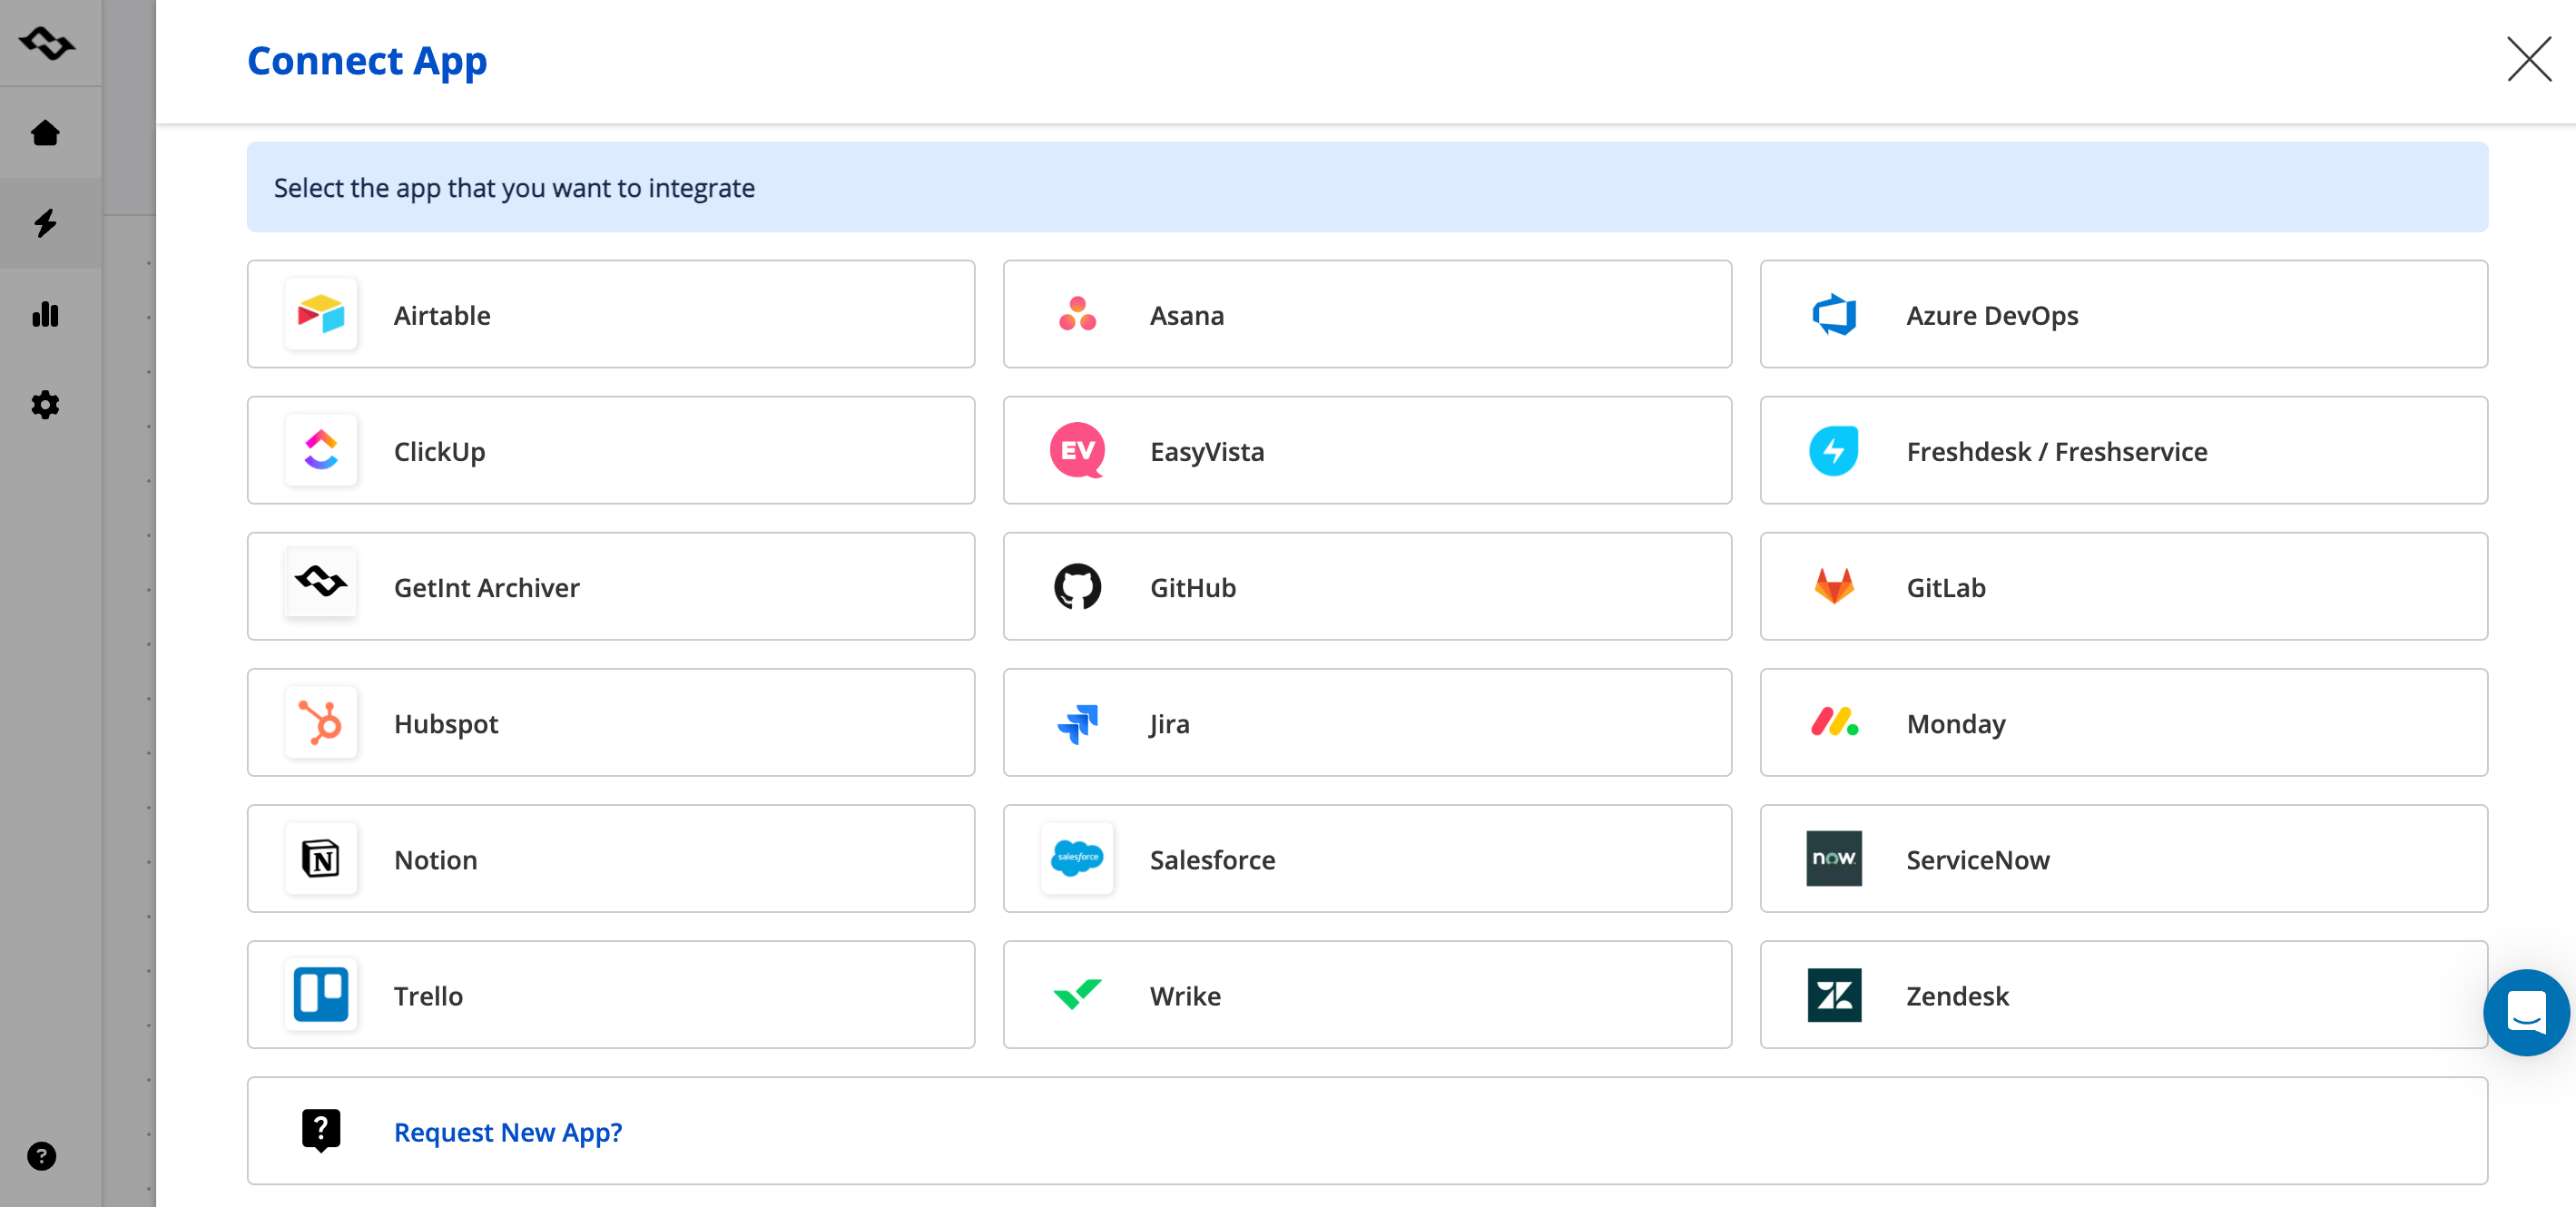The height and width of the screenshot is (1207, 2576).
Task: Select Freshdesk / Freshservice label
Action: click(2056, 451)
